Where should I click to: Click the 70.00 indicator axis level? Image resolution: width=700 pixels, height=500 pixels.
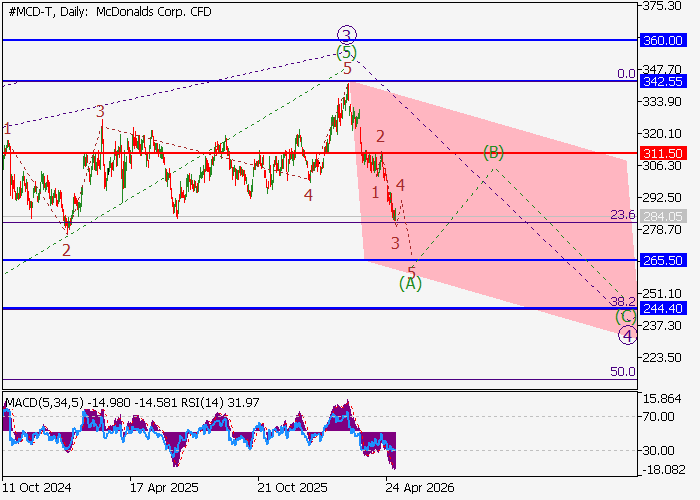coord(658,417)
